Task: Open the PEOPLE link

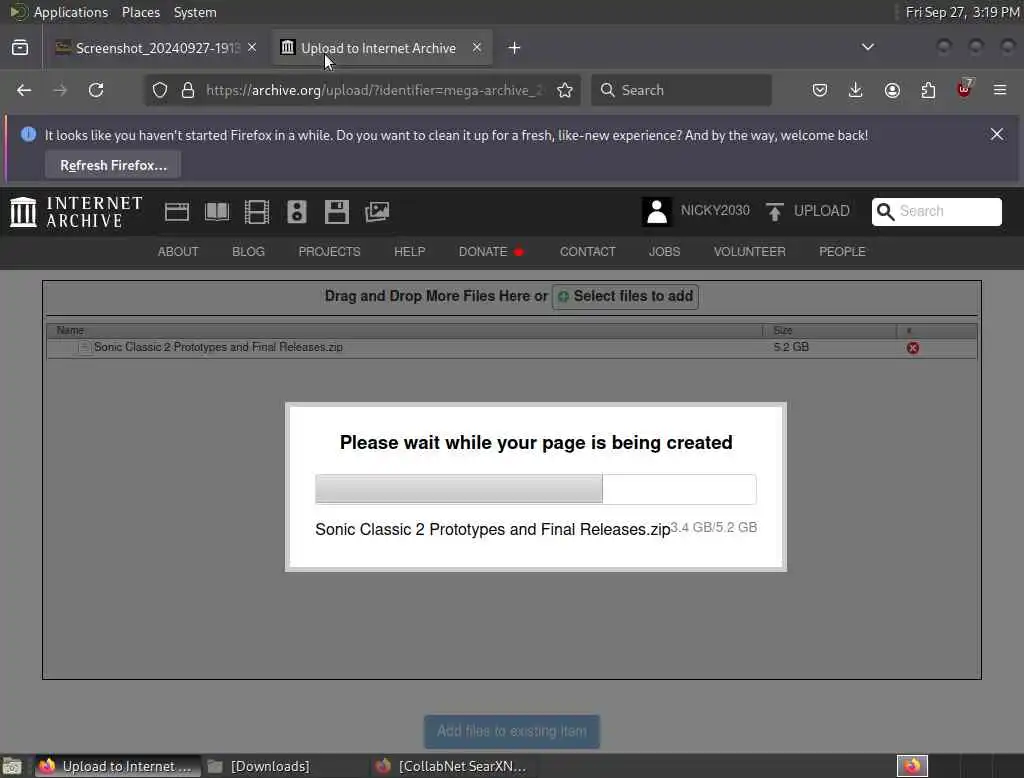Action: point(842,251)
